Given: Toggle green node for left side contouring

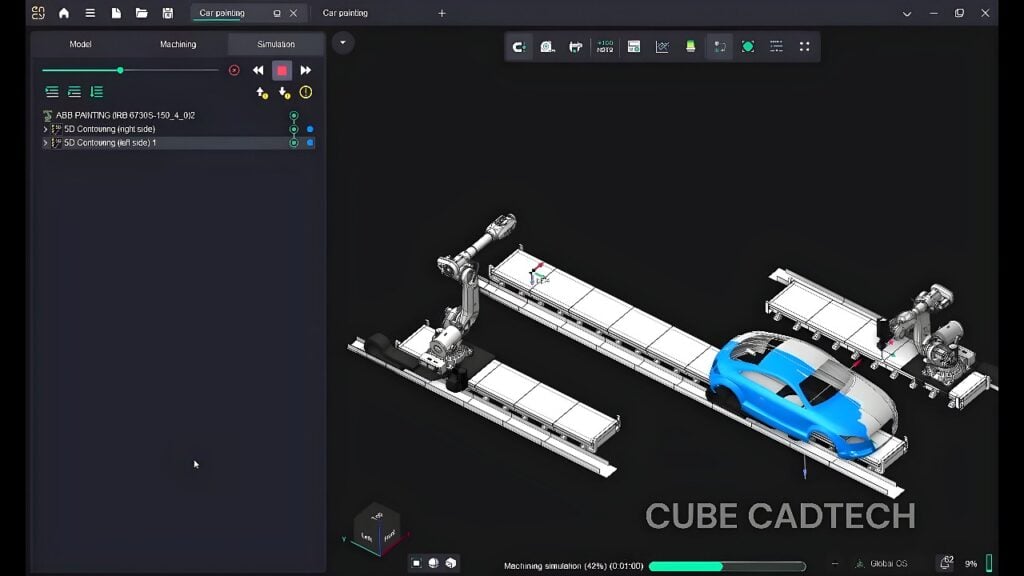Looking at the screenshot, I should coord(294,142).
